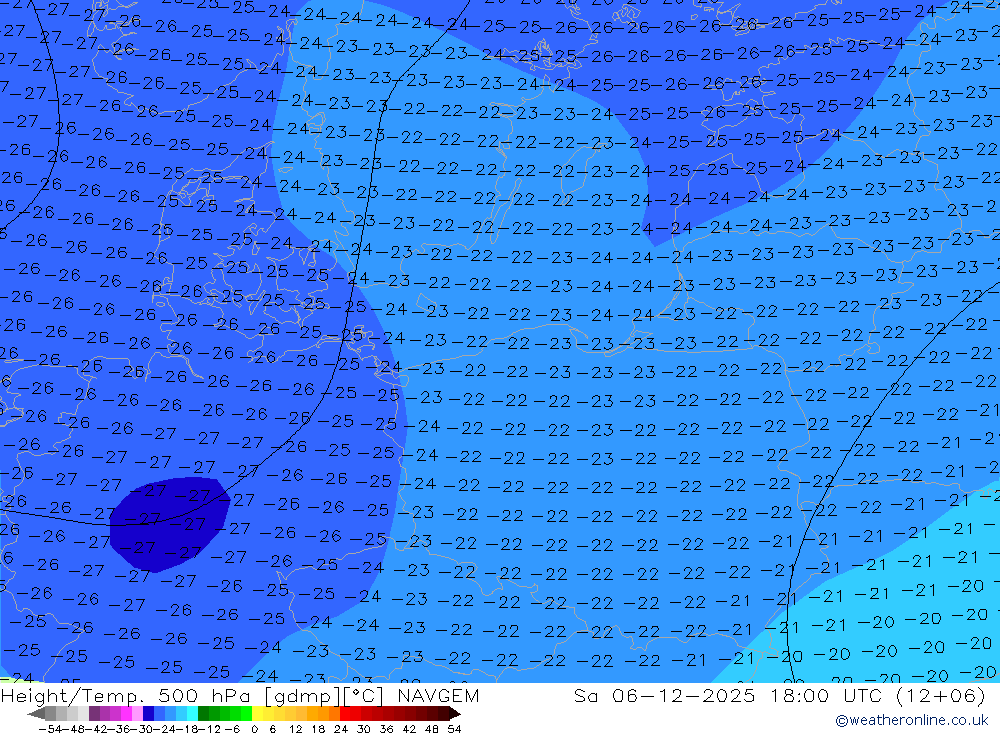The height and width of the screenshot is (733, 1000).
Task: Pick the darkest green legend swatch
Action: coord(203,713)
